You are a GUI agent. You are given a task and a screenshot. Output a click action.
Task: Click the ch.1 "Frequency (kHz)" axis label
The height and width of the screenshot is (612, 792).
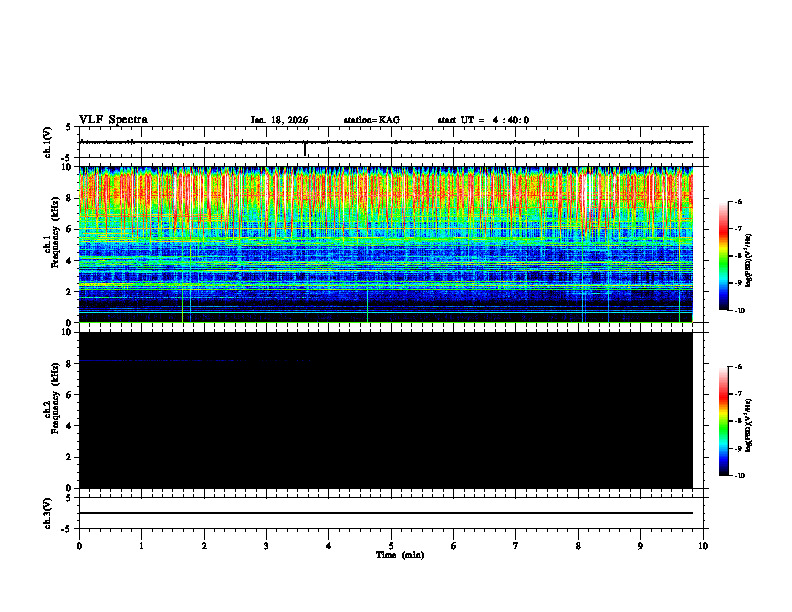55,233
